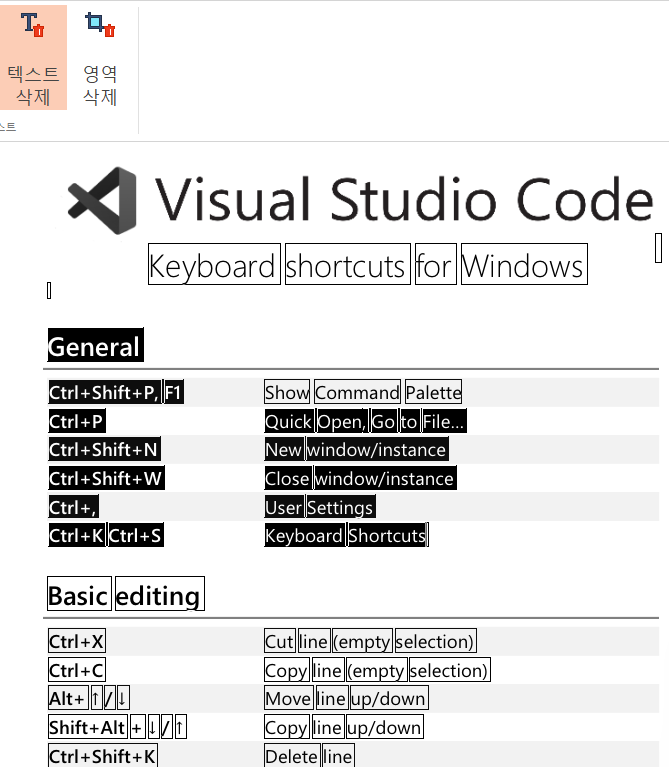Click 'File...' in the Ctrl+P row

(445, 421)
